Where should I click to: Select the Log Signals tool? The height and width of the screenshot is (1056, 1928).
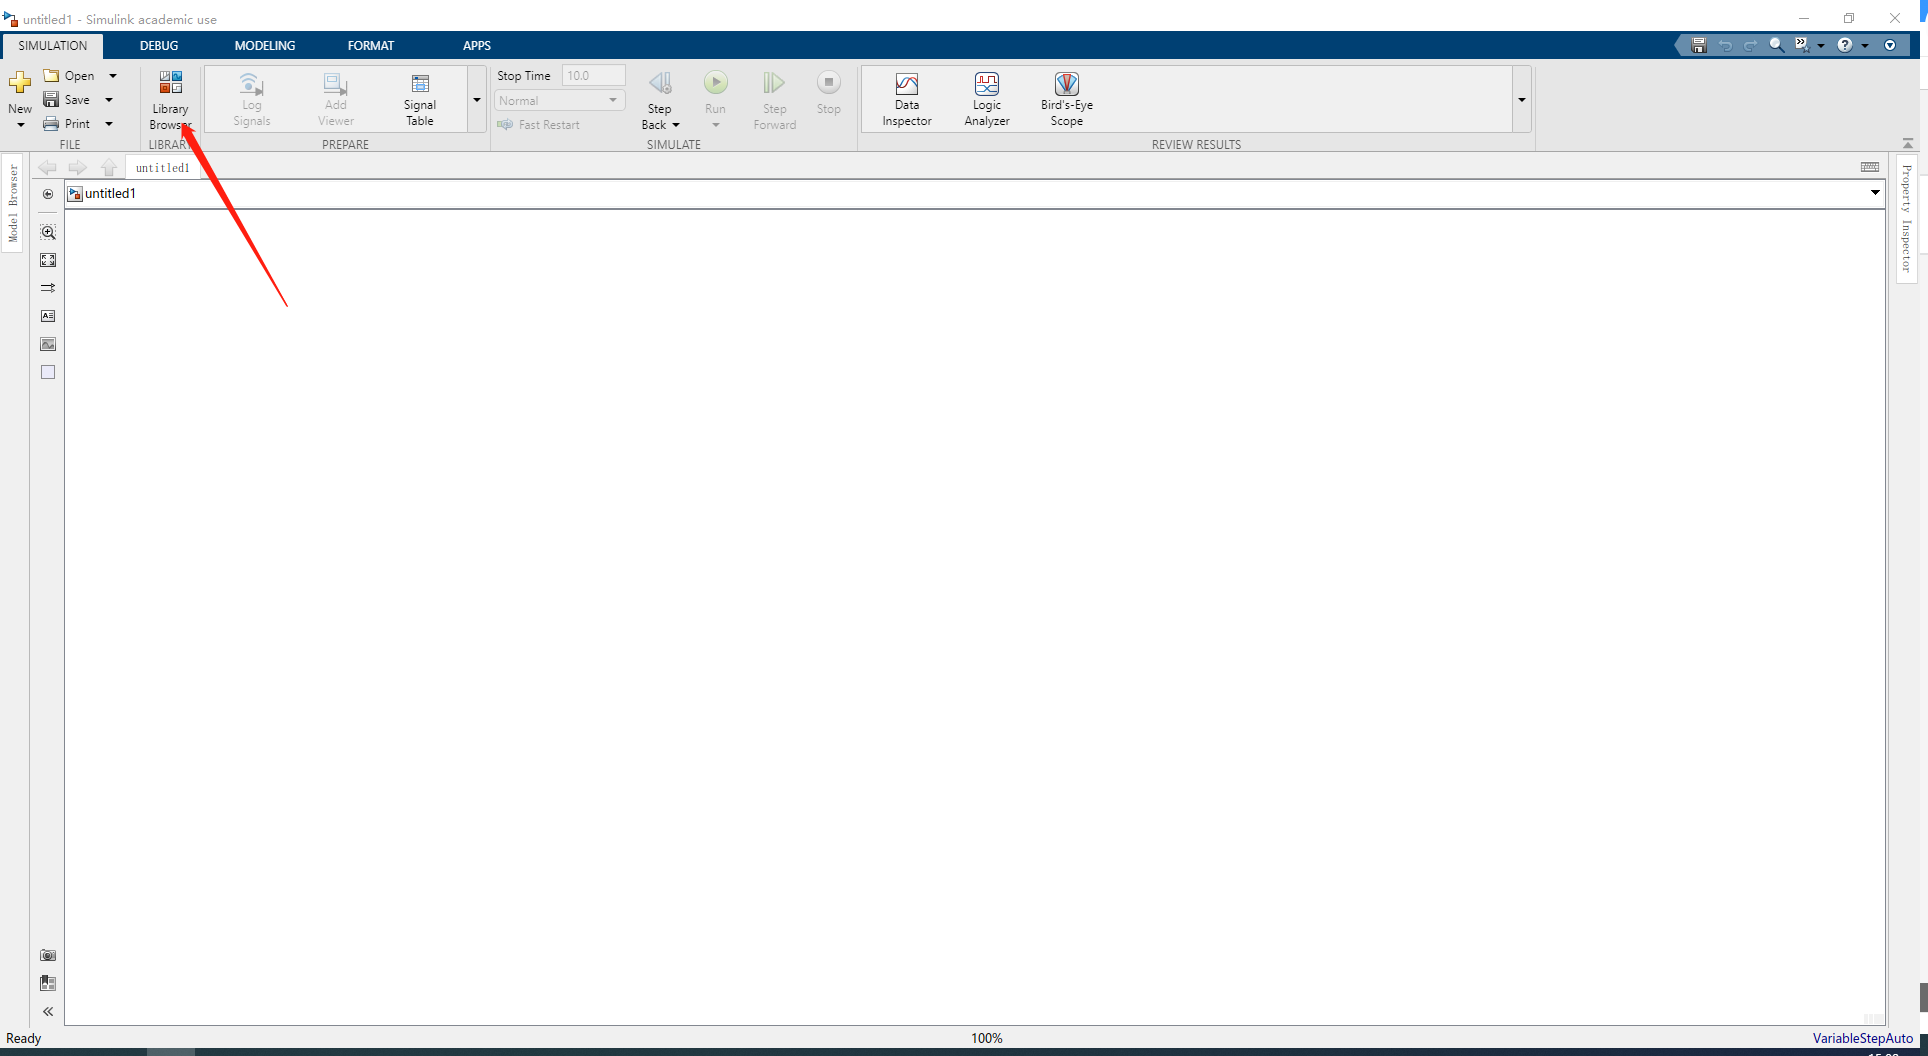point(251,98)
